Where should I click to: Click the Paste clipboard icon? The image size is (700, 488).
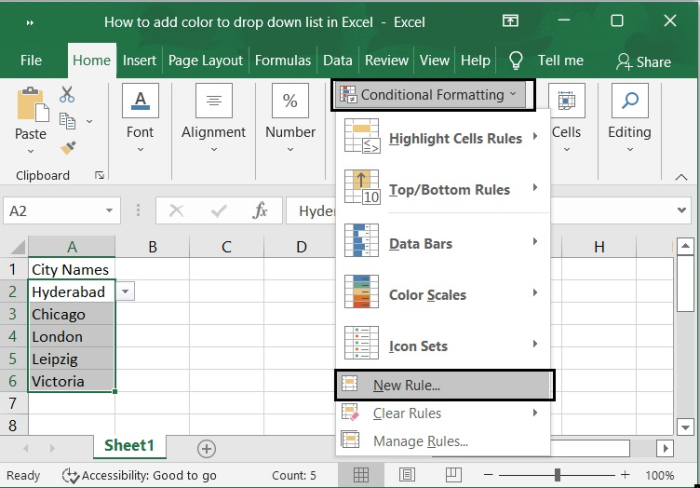point(31,105)
